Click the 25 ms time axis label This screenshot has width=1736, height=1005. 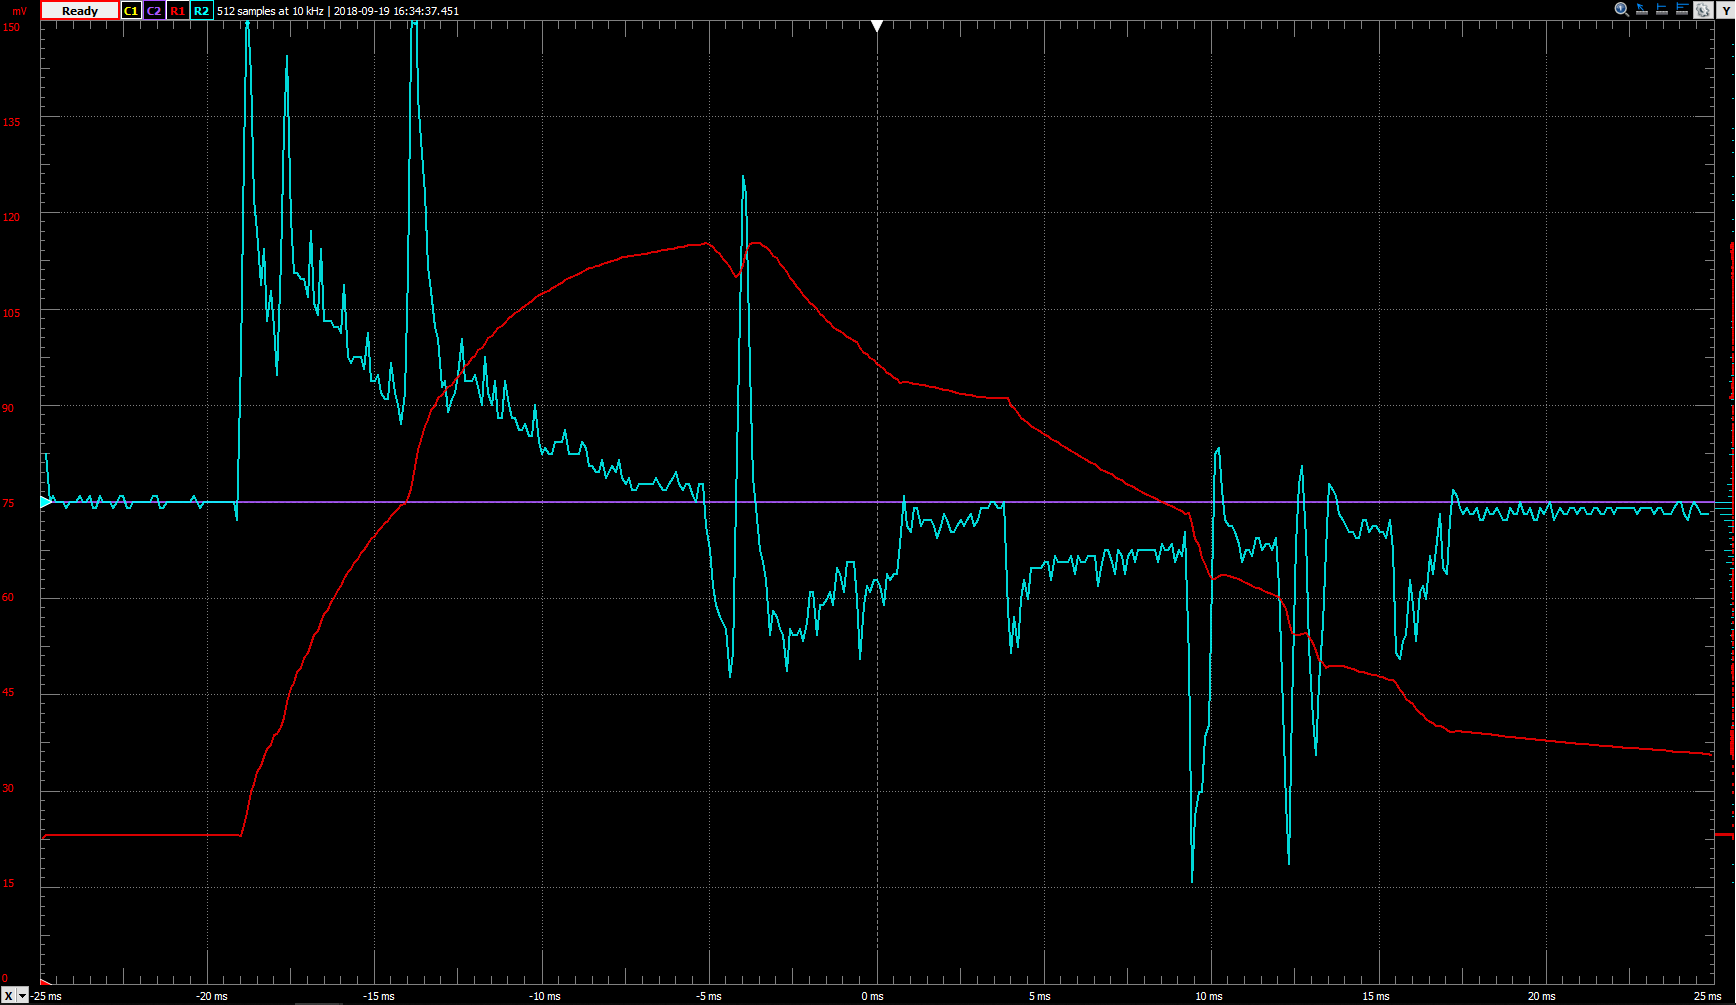click(x=1708, y=996)
